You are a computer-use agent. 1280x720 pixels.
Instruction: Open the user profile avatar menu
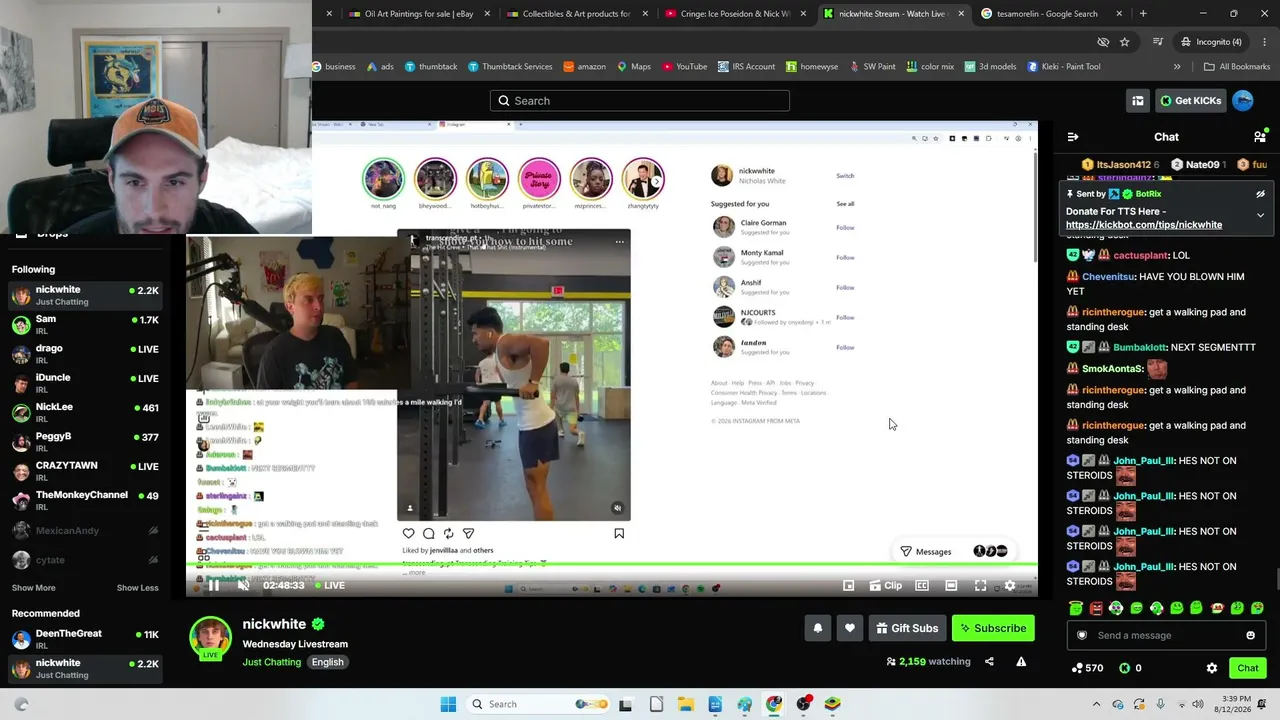(1243, 101)
